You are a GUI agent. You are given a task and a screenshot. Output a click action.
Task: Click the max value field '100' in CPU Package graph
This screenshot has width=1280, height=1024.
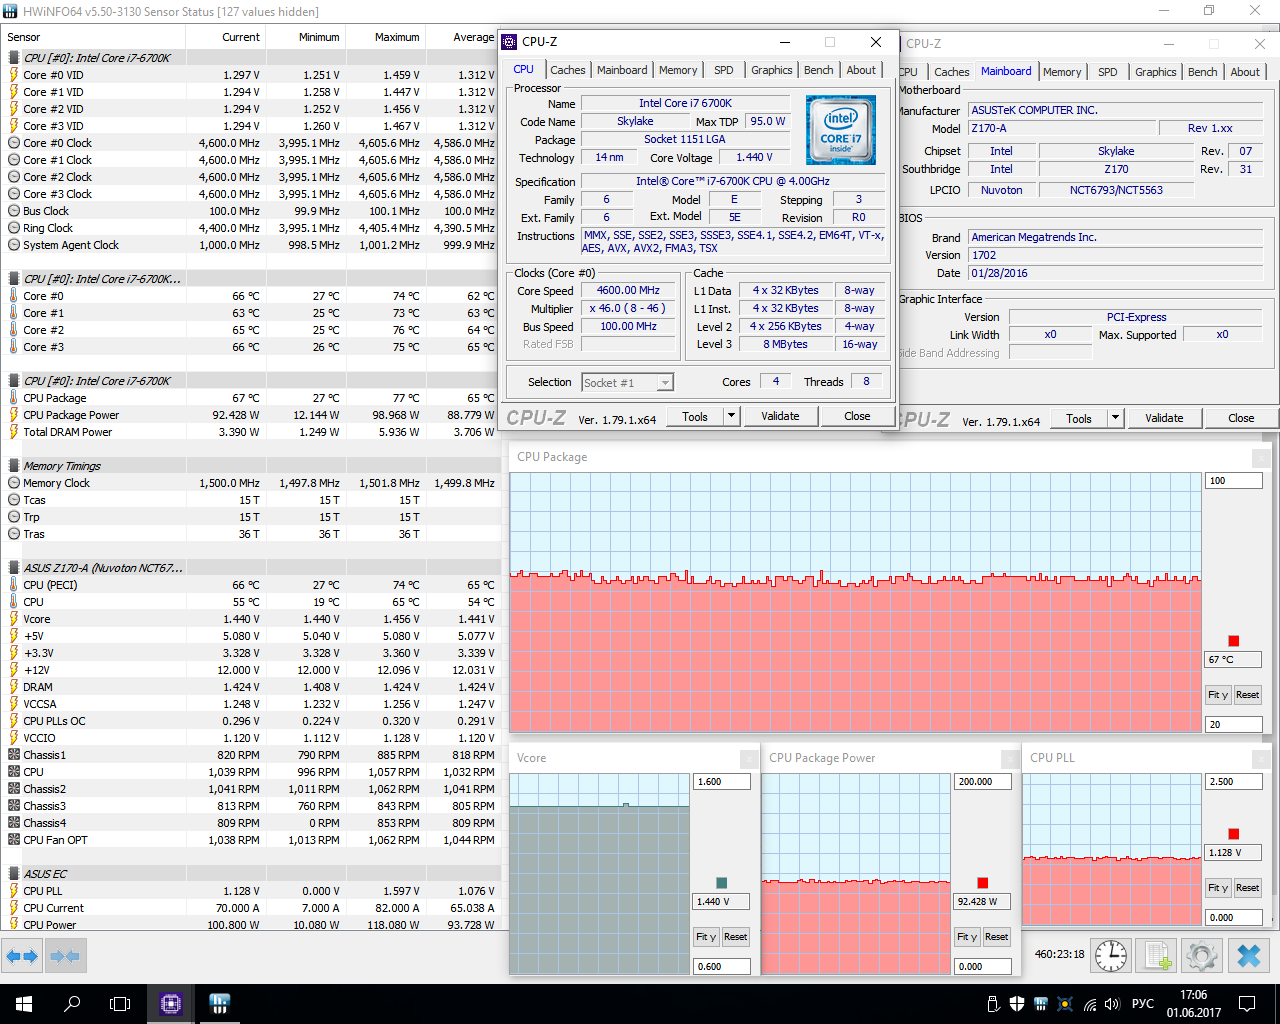[x=1234, y=481]
